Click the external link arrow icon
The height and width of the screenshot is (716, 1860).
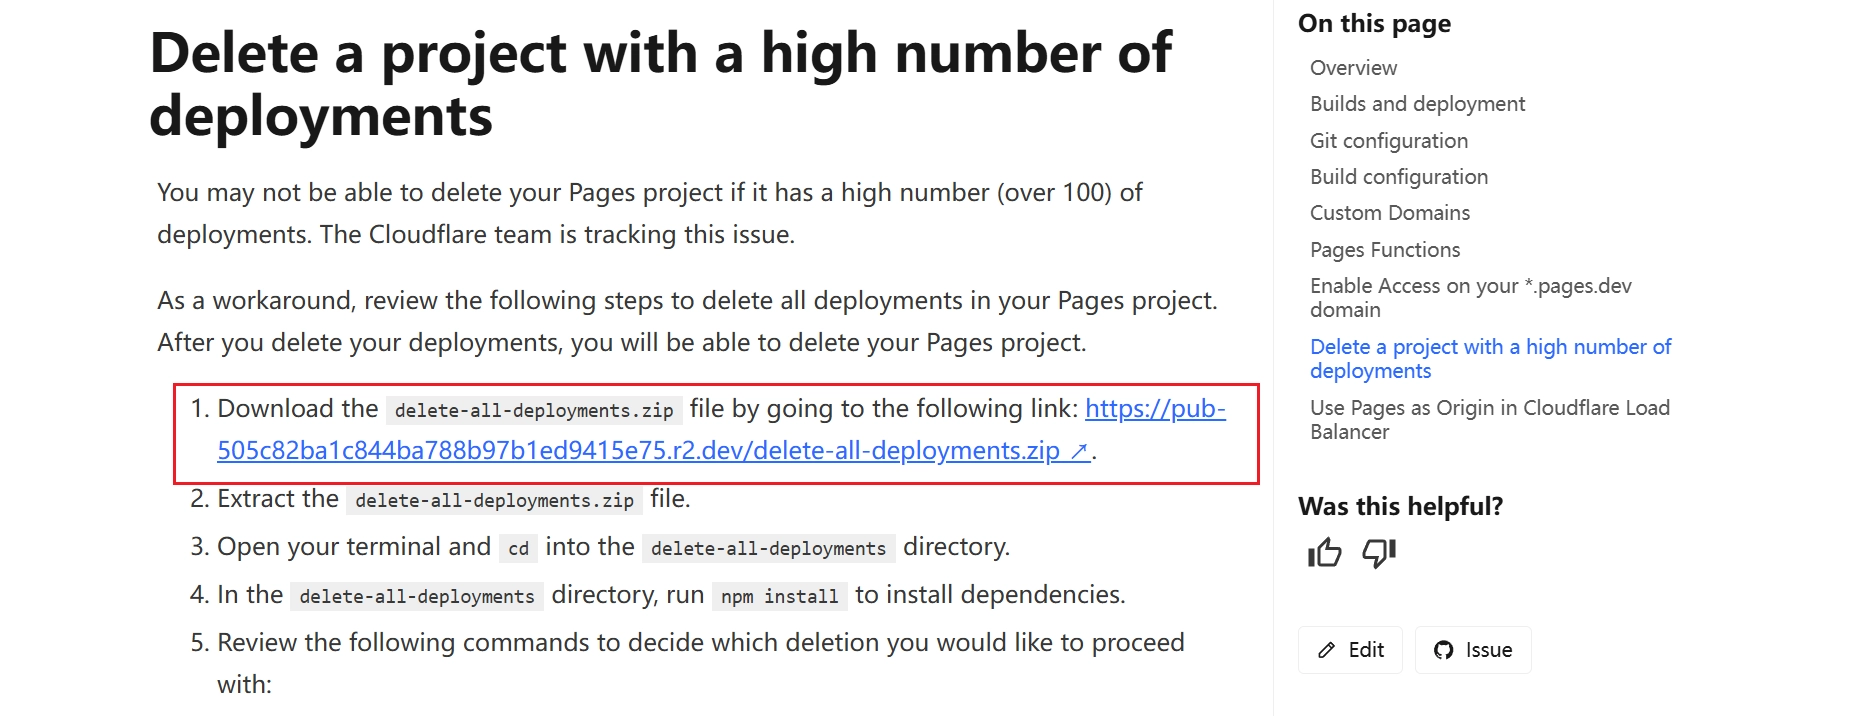pos(1080,452)
